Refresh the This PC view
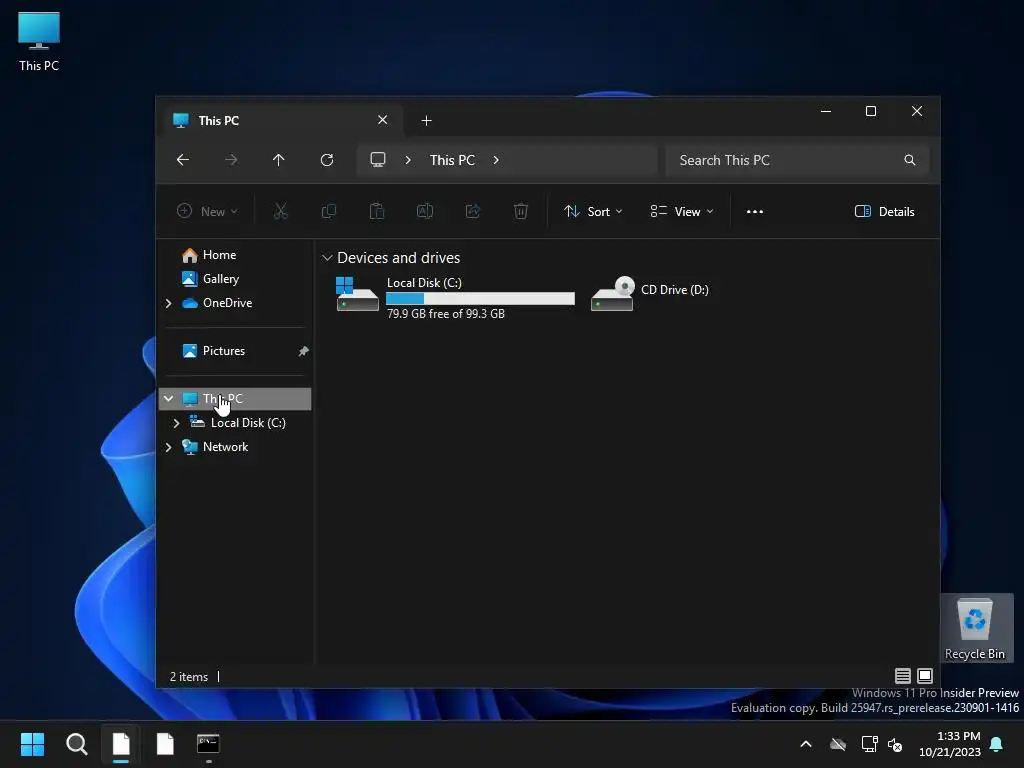This screenshot has width=1024, height=768. click(x=327, y=160)
